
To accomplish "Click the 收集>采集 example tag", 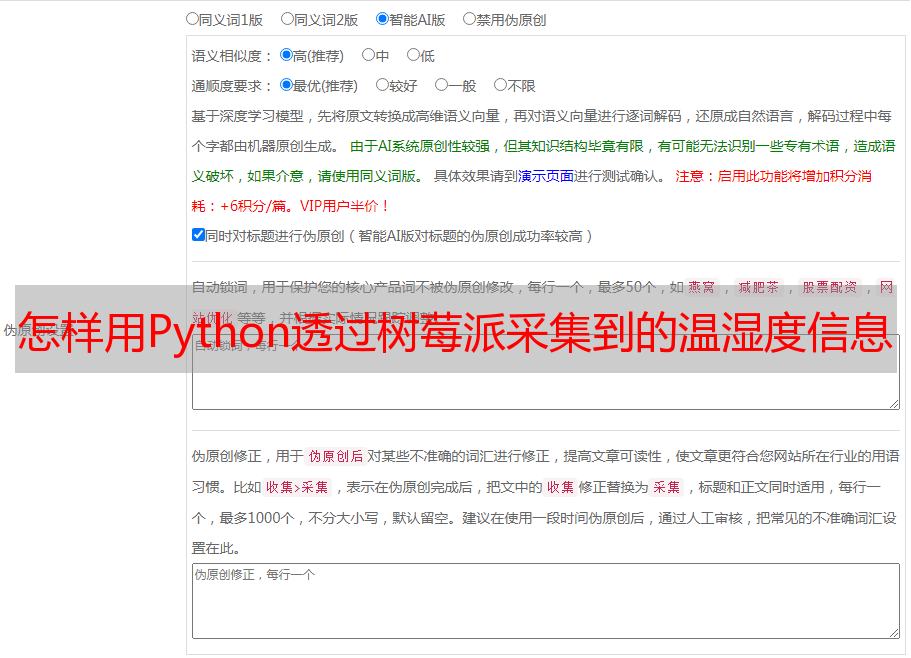I will [x=297, y=487].
